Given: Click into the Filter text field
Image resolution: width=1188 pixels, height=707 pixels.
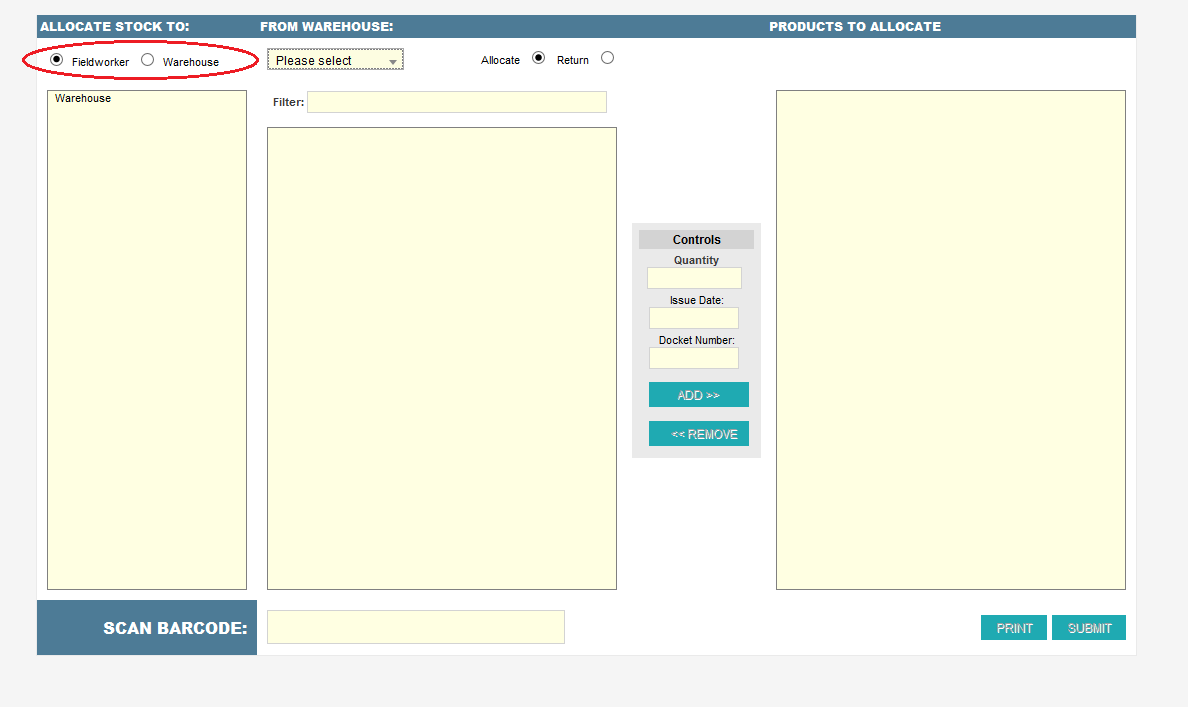Looking at the screenshot, I should (x=456, y=102).
